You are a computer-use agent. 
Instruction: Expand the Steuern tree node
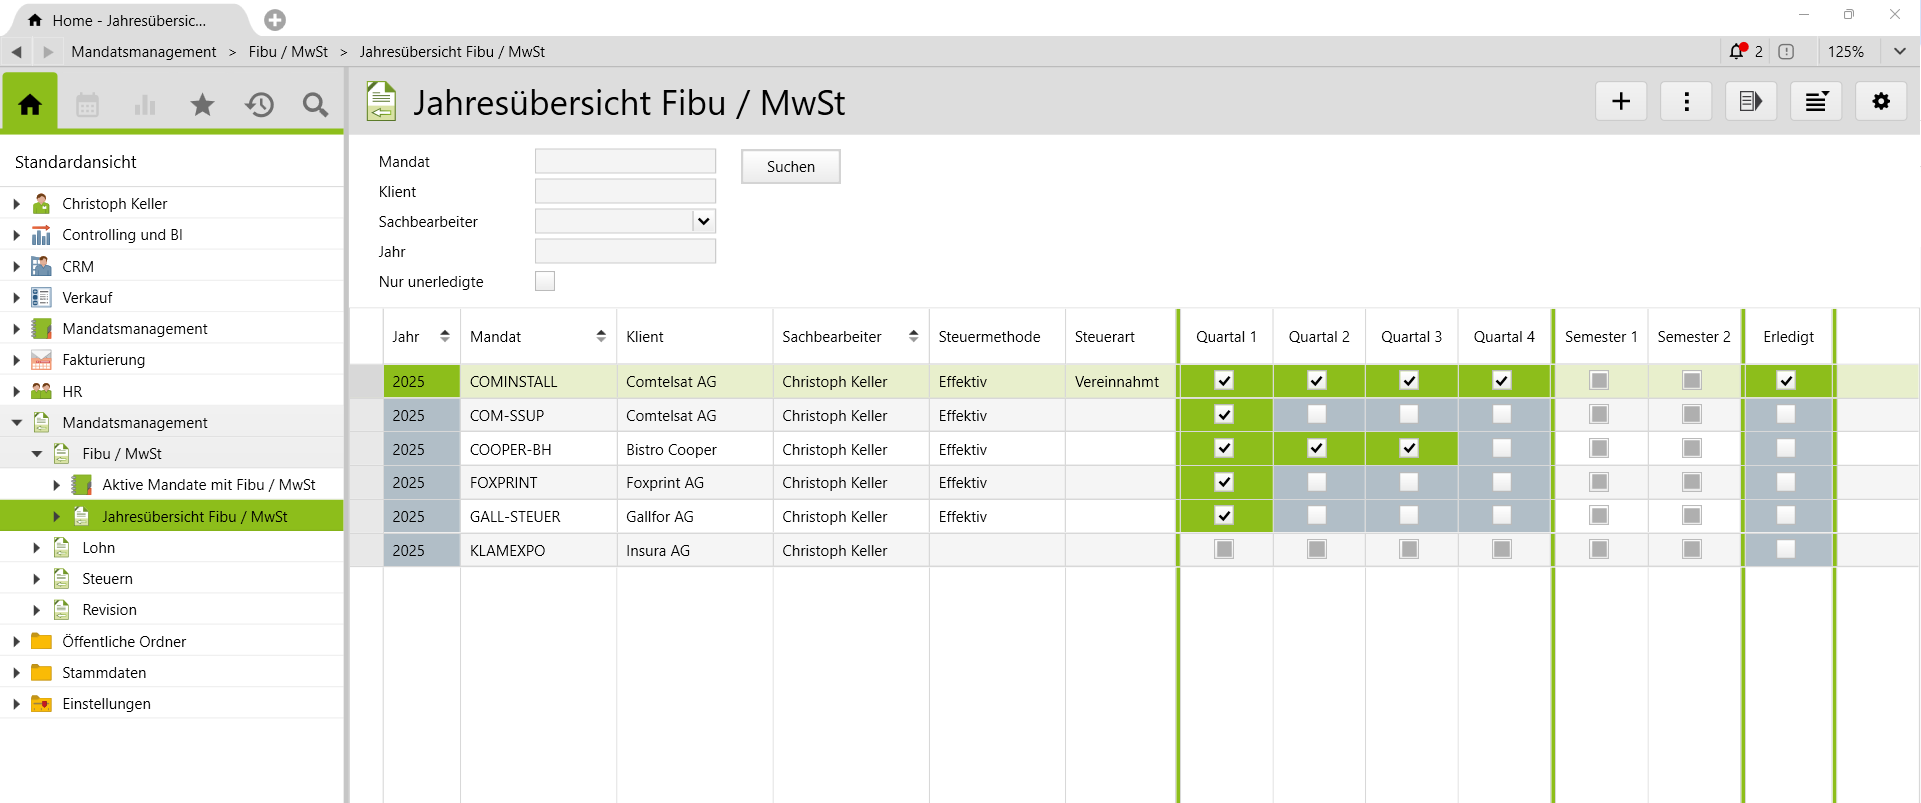[x=36, y=579]
